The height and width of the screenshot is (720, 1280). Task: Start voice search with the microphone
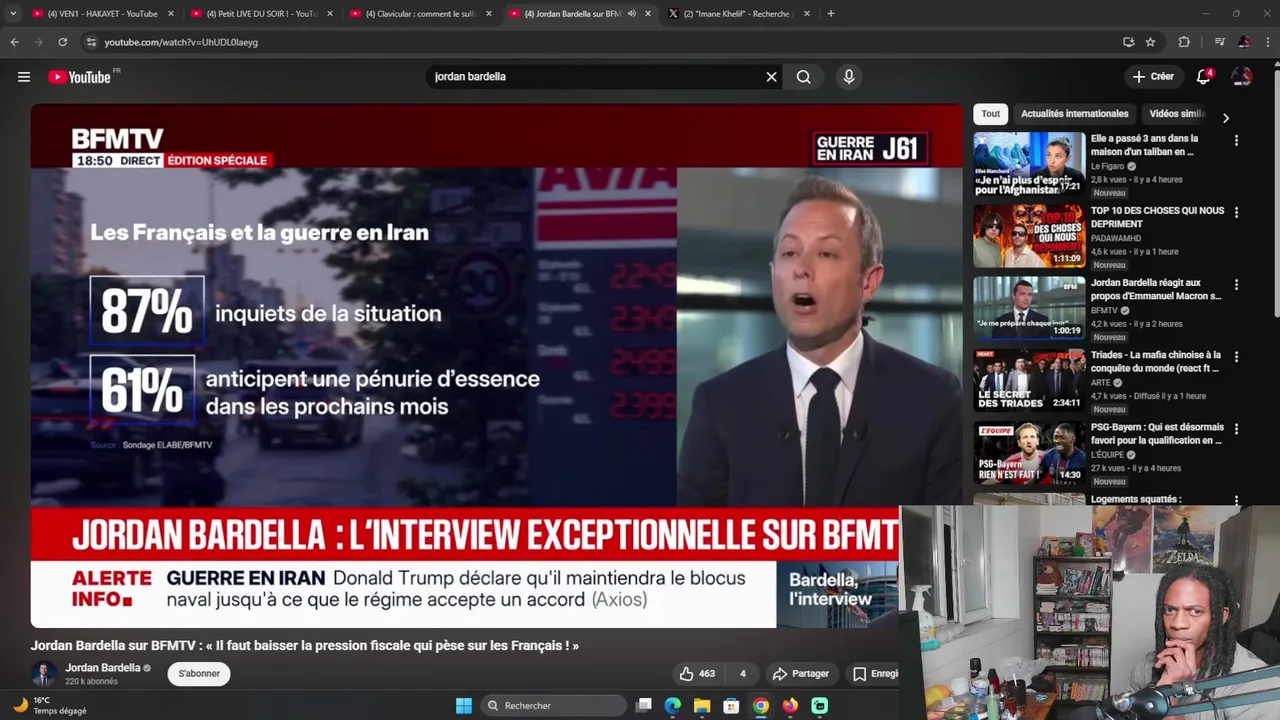(x=849, y=77)
